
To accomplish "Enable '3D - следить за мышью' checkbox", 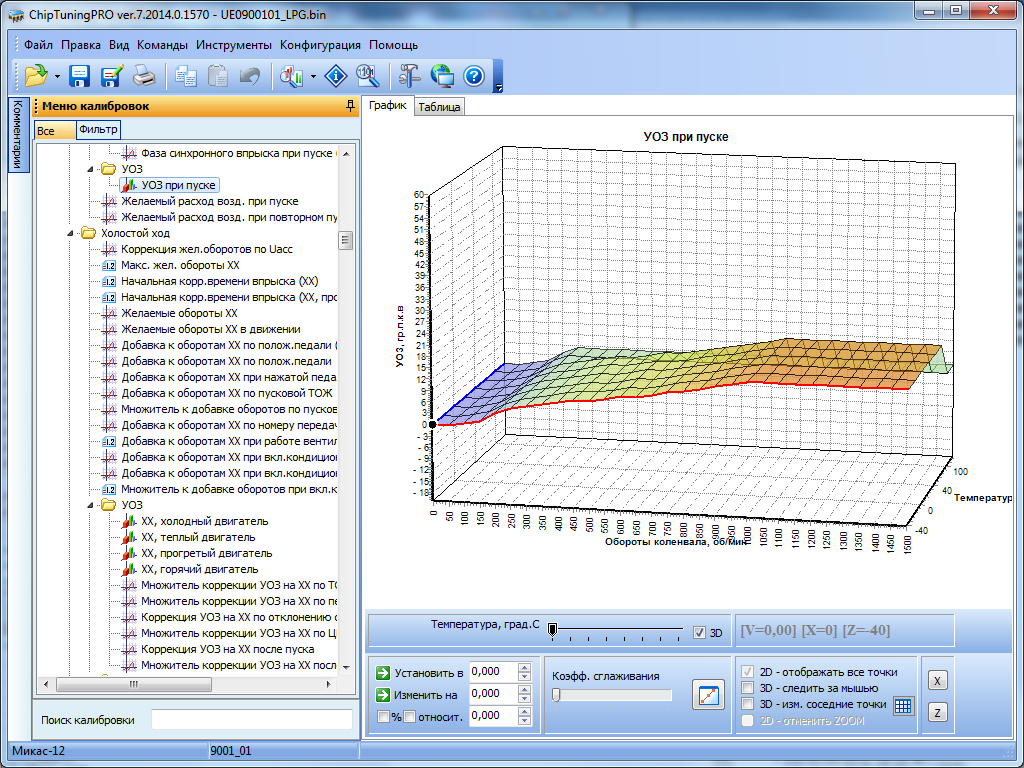I will coord(747,688).
